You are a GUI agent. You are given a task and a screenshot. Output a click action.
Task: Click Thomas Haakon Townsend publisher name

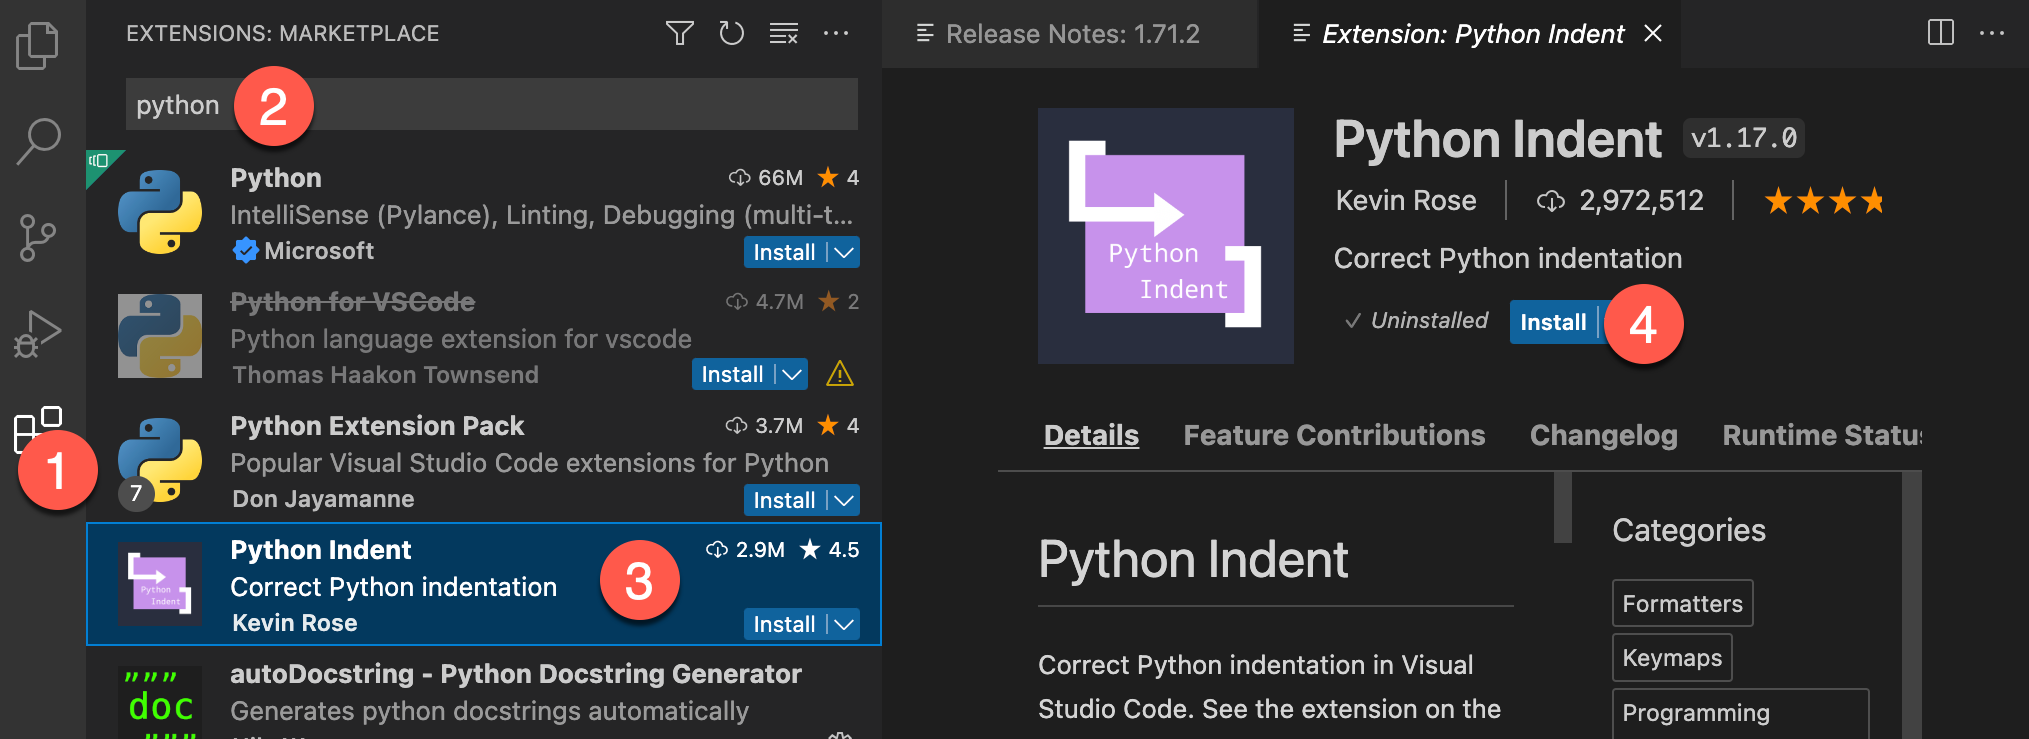pyautogui.click(x=385, y=375)
